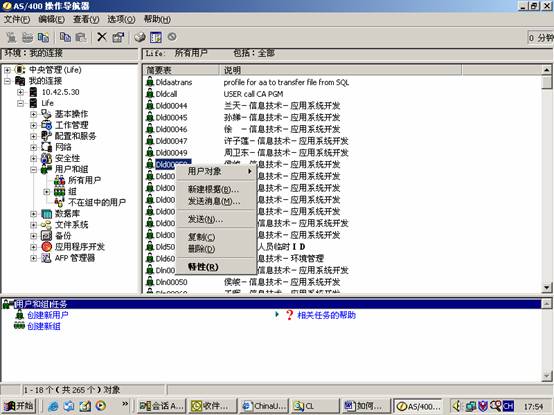
Task: Click the 创建新组 link
Action: pyautogui.click(x=44, y=326)
